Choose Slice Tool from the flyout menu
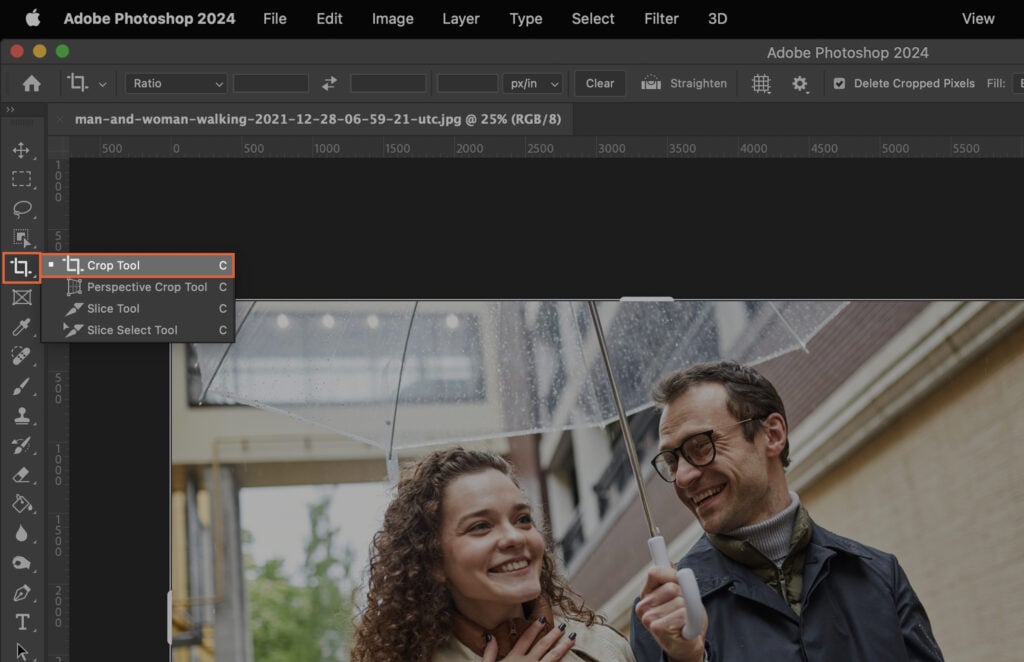This screenshot has height=662, width=1024. coord(115,308)
